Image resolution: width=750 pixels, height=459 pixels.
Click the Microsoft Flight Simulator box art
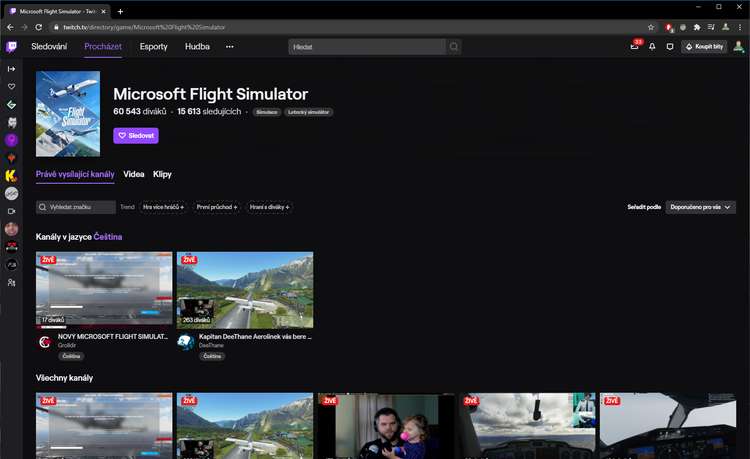point(68,114)
